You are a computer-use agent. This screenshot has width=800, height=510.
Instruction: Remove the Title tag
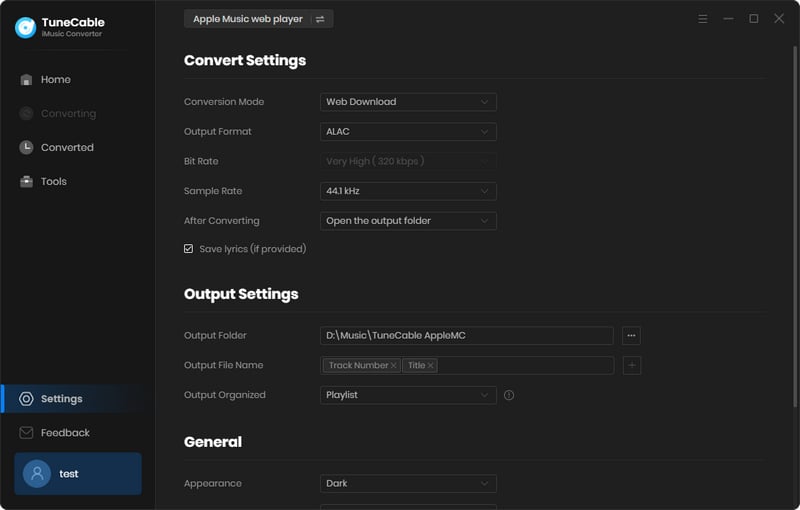click(x=431, y=366)
